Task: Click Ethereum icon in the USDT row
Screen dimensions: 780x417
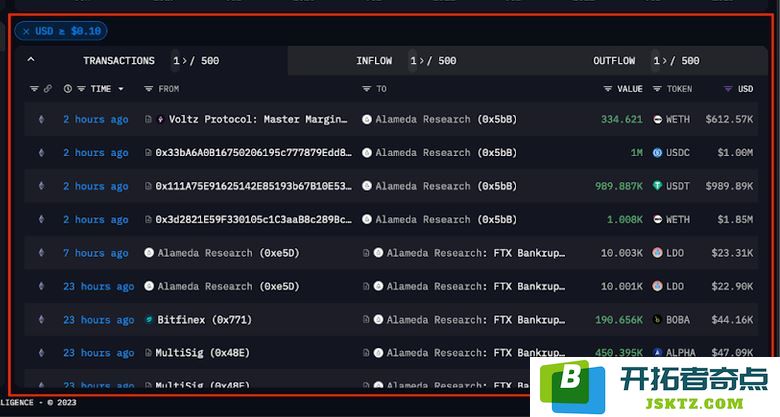Action: click(41, 186)
